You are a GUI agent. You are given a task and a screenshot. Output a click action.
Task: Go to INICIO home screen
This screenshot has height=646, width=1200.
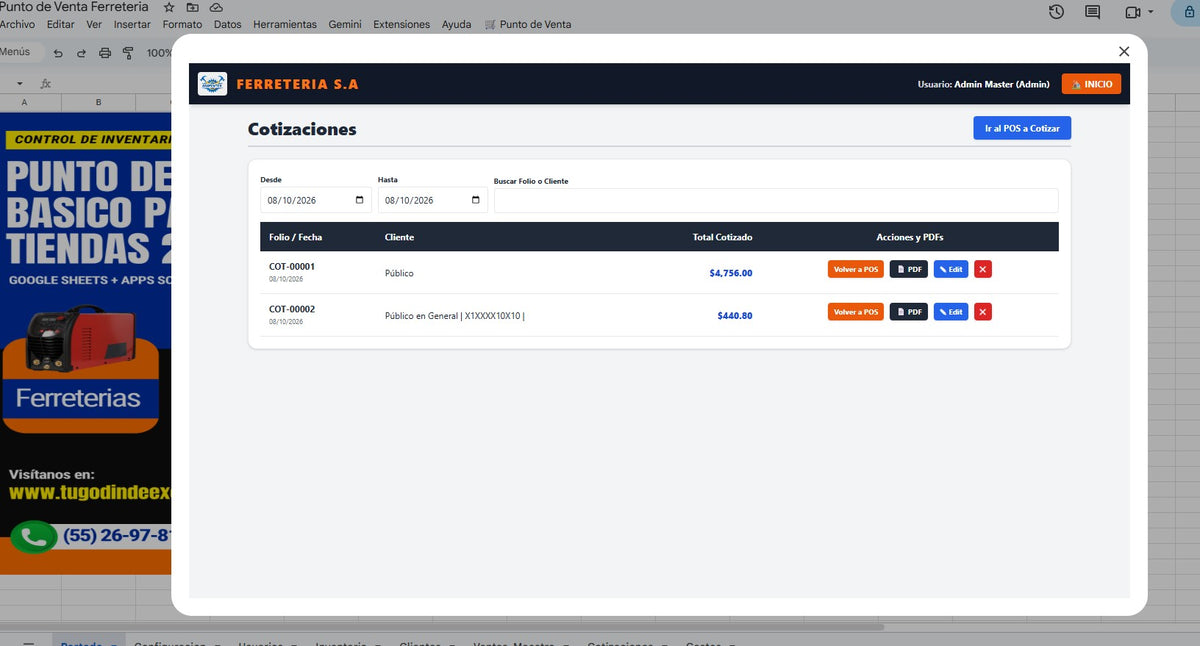click(1091, 84)
